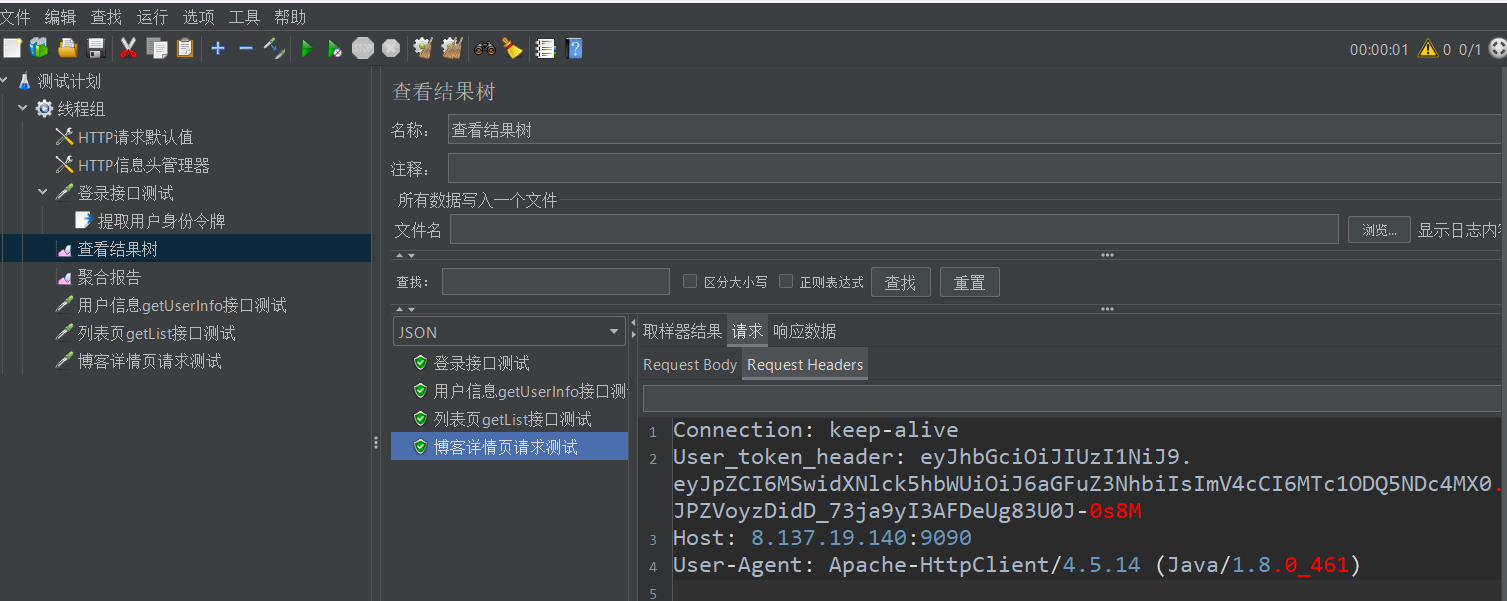Save the test plan with floppy icon
1507x601 pixels.
pos(96,48)
